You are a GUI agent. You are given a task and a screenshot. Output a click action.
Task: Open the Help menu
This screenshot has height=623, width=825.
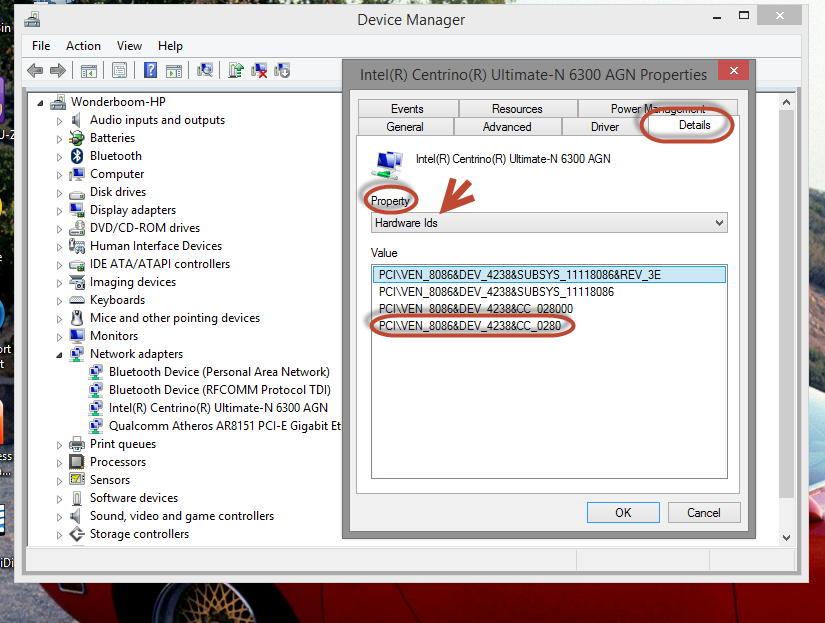[x=170, y=46]
